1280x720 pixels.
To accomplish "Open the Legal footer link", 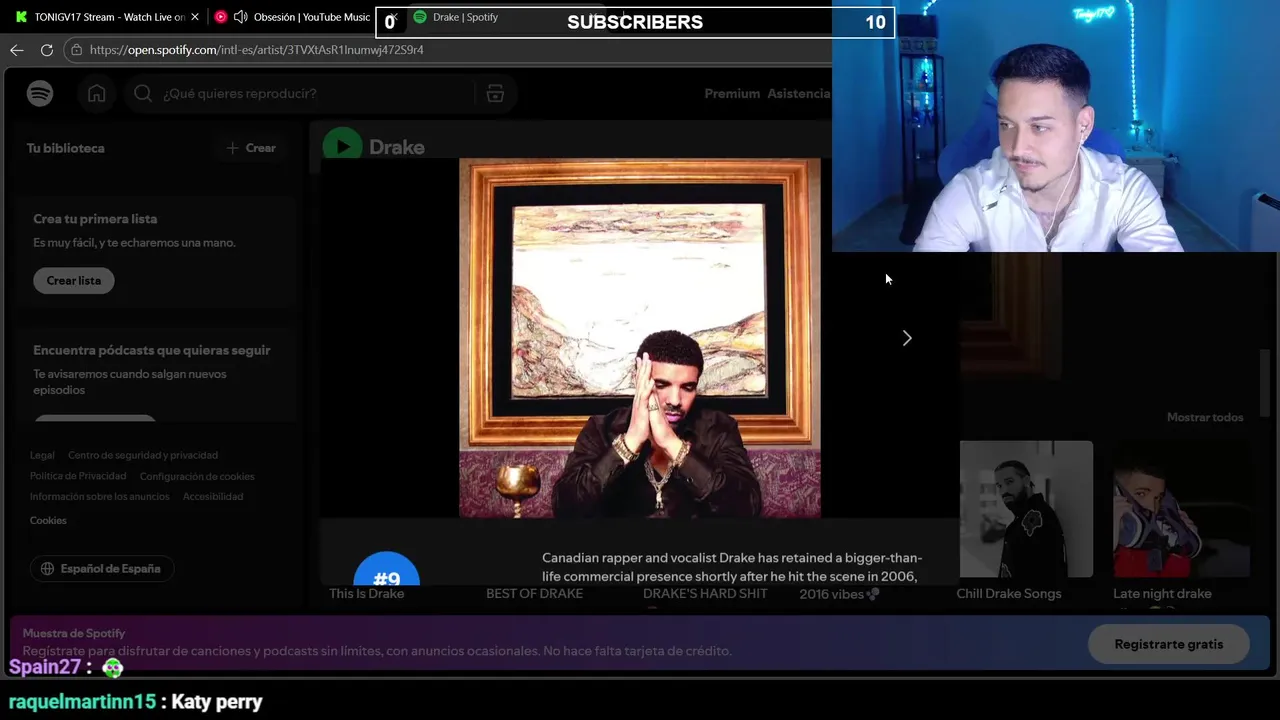I will 42,455.
